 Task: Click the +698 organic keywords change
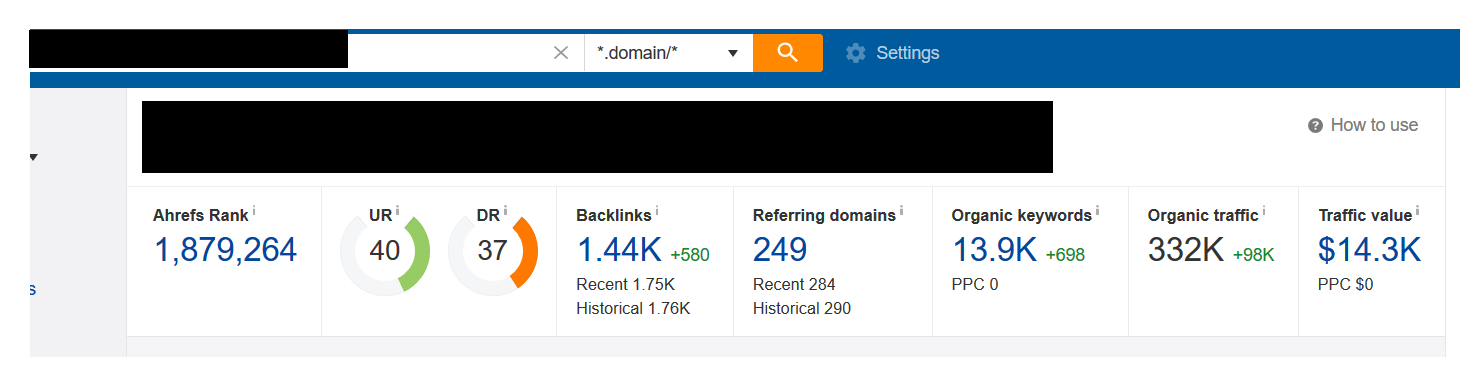tap(1065, 255)
